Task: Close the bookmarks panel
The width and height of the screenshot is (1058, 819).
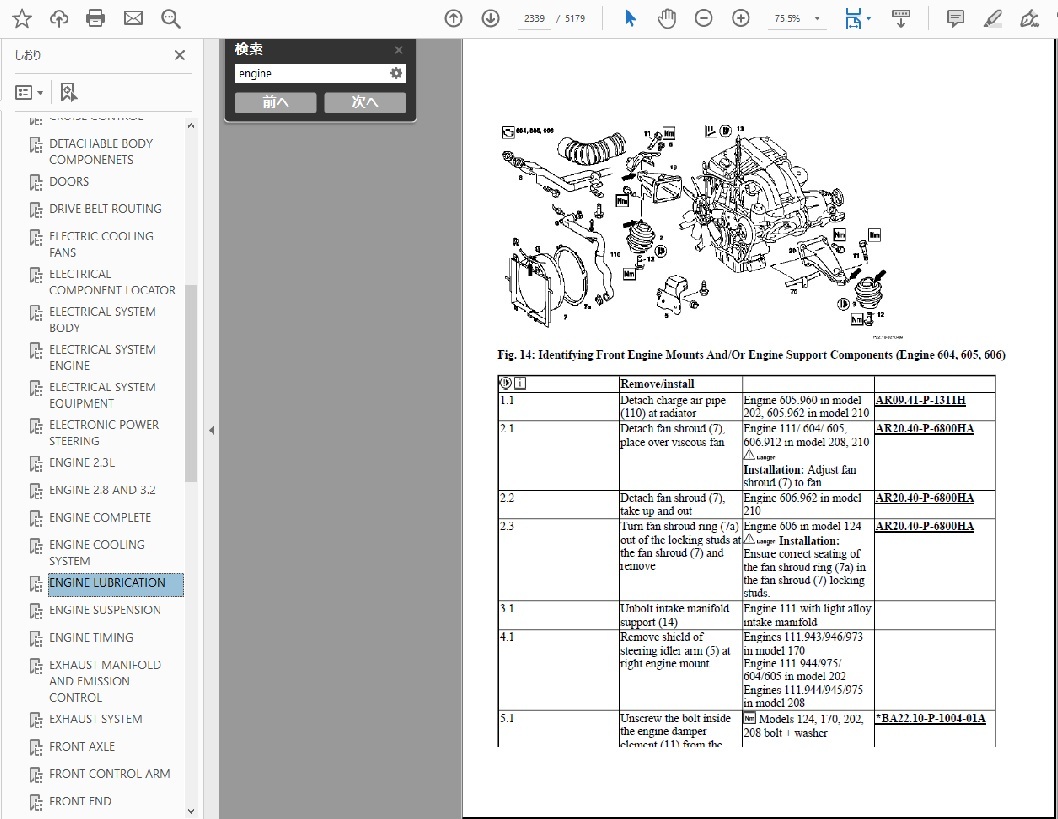Action: click(x=179, y=55)
